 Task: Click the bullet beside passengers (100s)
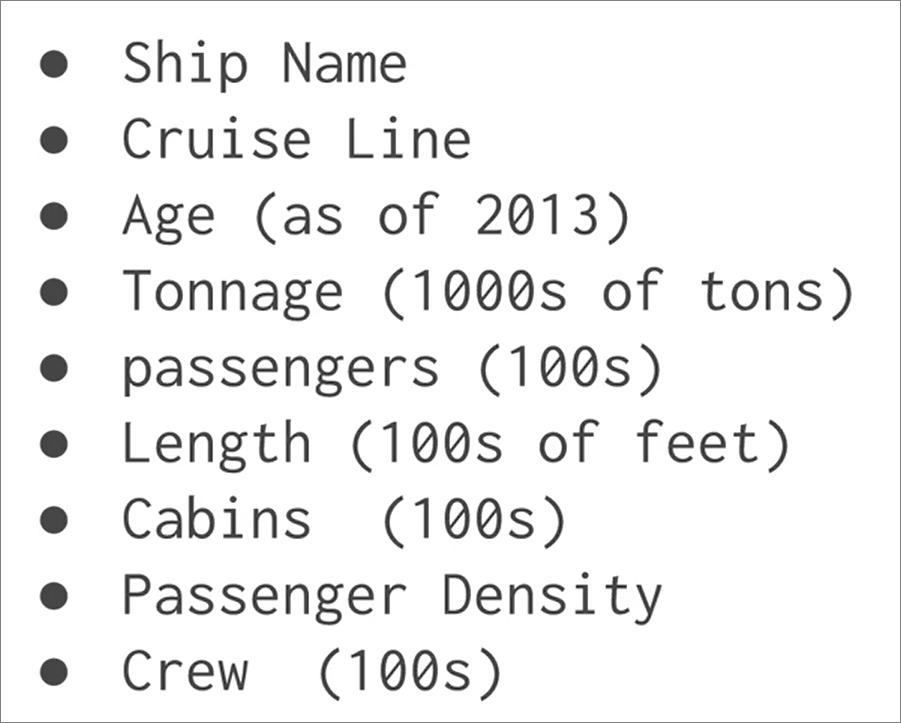(54, 368)
